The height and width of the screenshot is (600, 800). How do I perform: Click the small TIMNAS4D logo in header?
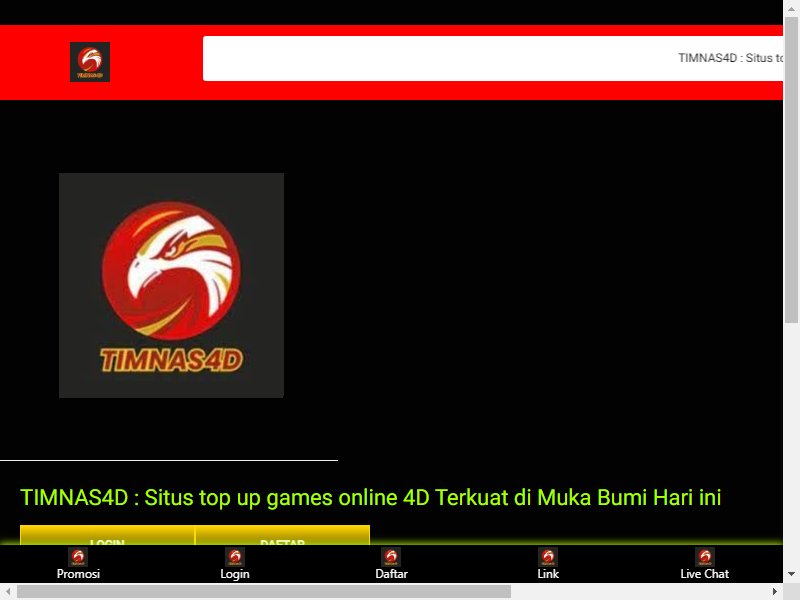pyautogui.click(x=90, y=62)
